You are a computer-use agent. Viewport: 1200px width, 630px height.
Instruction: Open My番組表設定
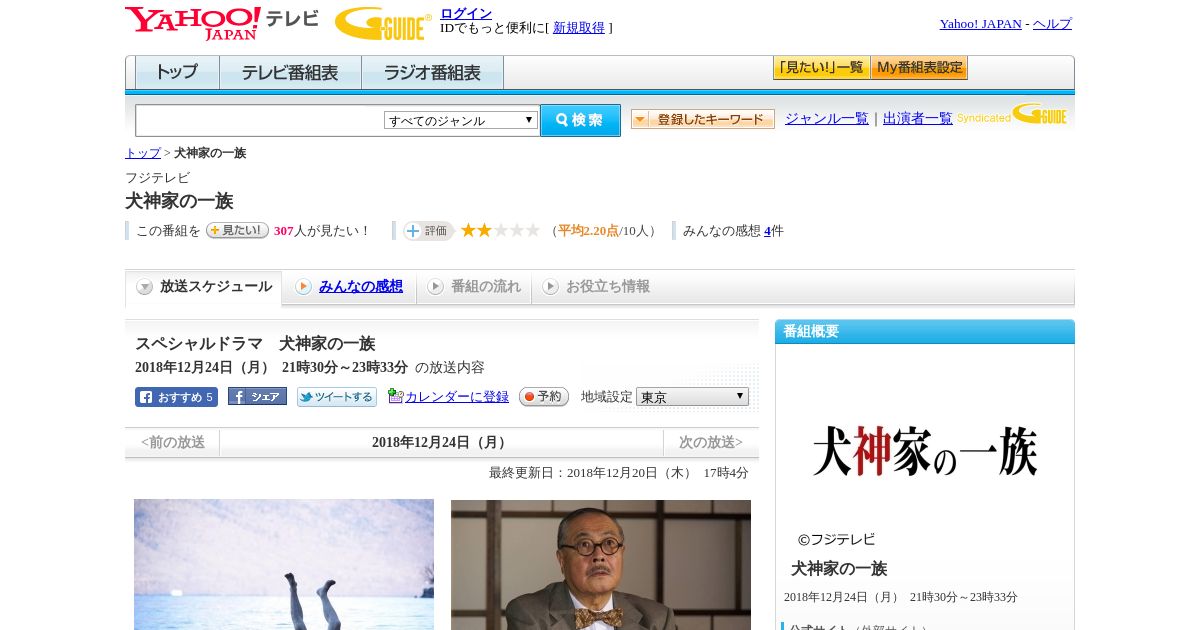pos(919,68)
